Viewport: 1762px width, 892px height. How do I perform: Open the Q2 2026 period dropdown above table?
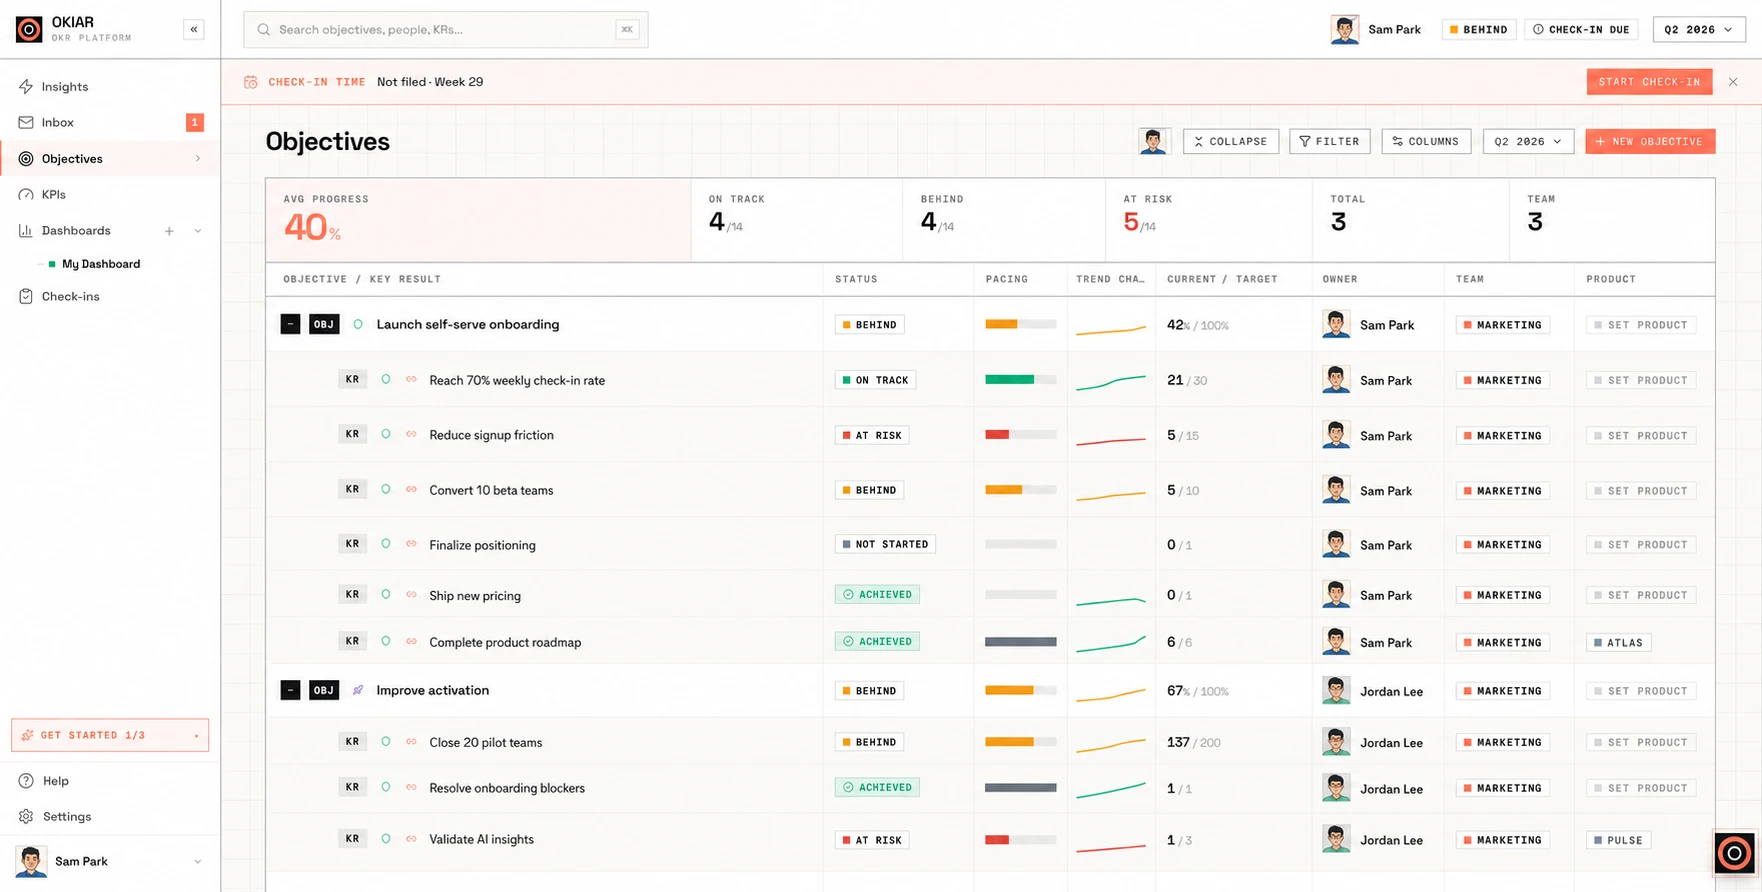1528,142
